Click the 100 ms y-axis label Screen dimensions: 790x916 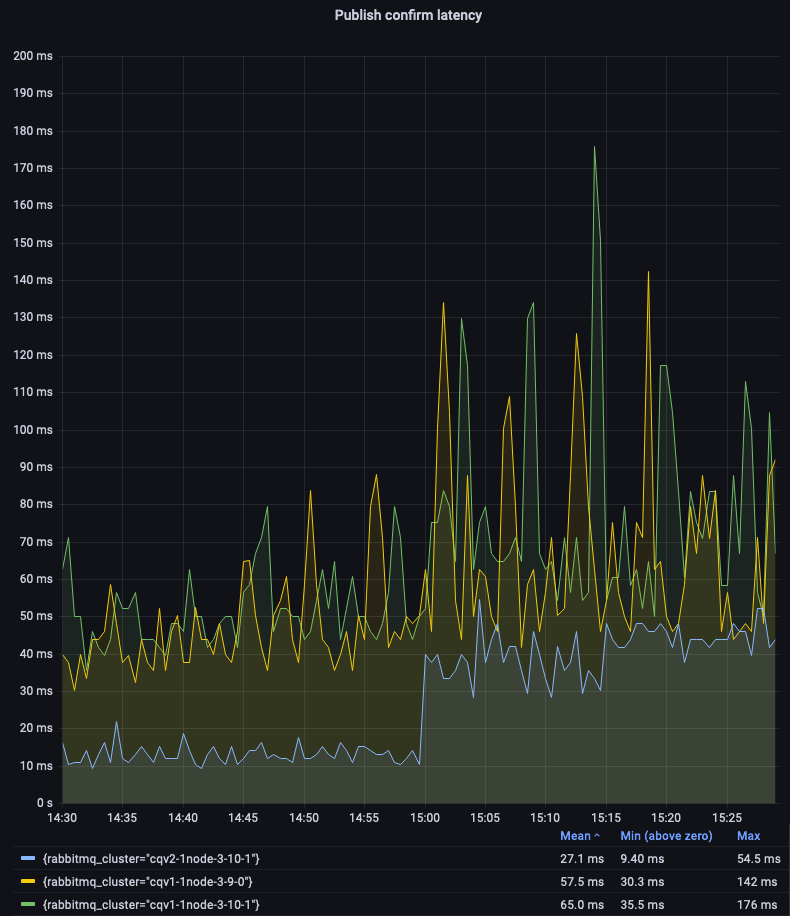[x=33, y=430]
